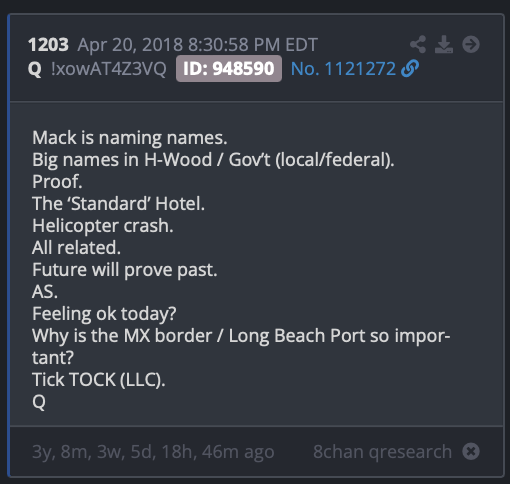Click the 'Feeling ok today?' line

pyautogui.click(x=104, y=314)
